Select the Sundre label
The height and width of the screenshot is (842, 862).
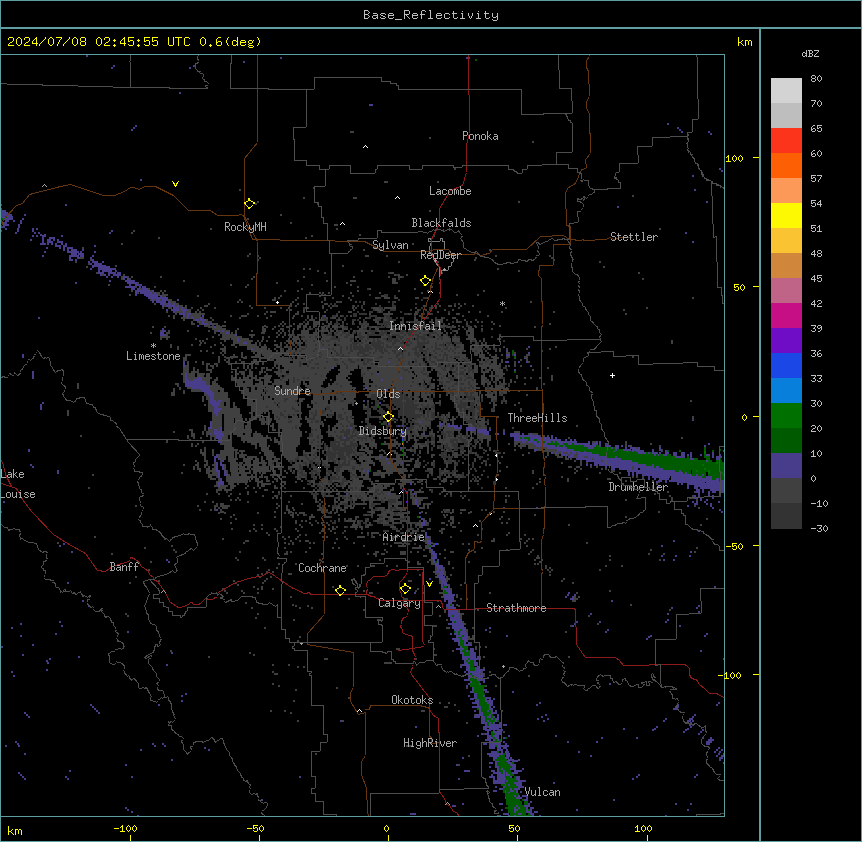coord(292,391)
